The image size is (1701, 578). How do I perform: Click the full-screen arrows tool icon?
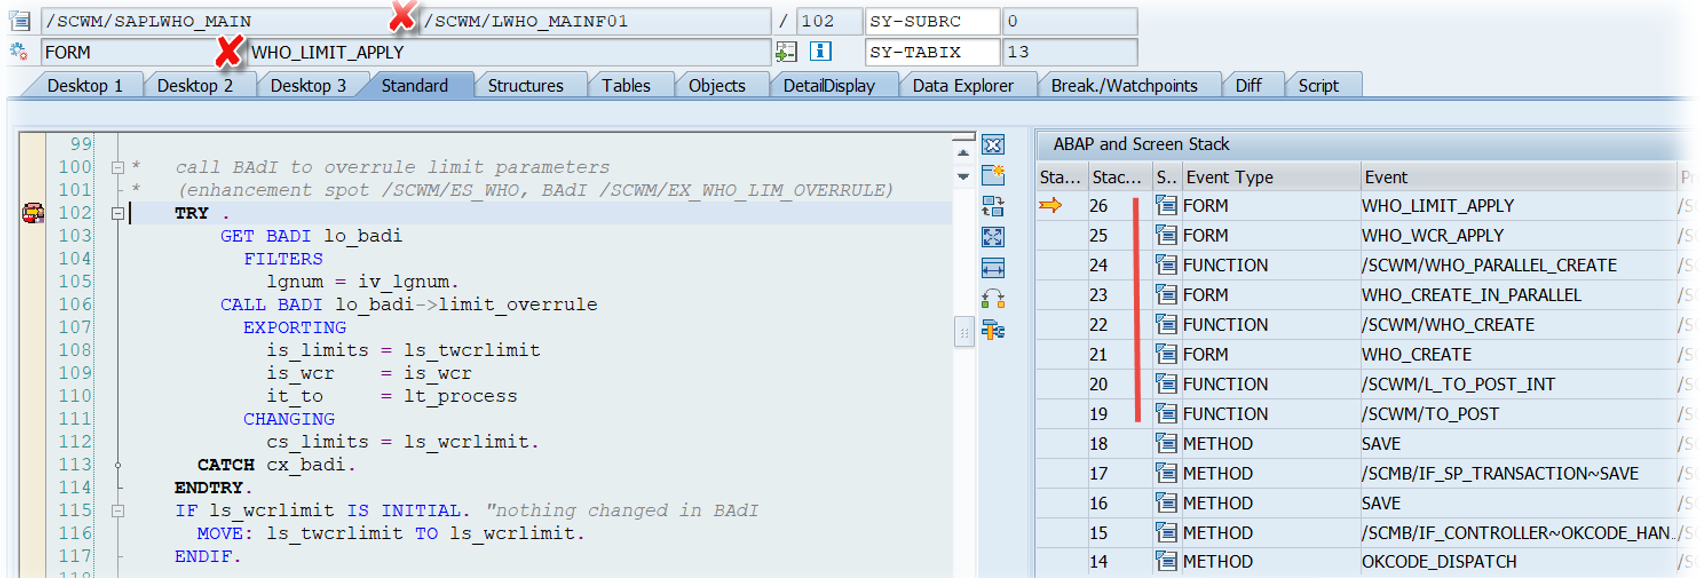[x=993, y=237]
